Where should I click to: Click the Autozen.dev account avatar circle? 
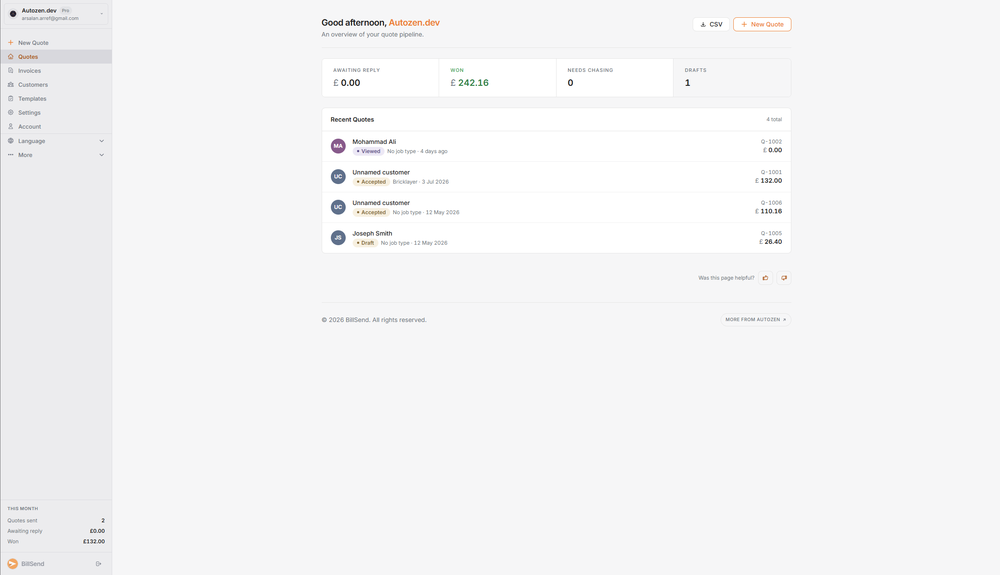coord(13,13)
